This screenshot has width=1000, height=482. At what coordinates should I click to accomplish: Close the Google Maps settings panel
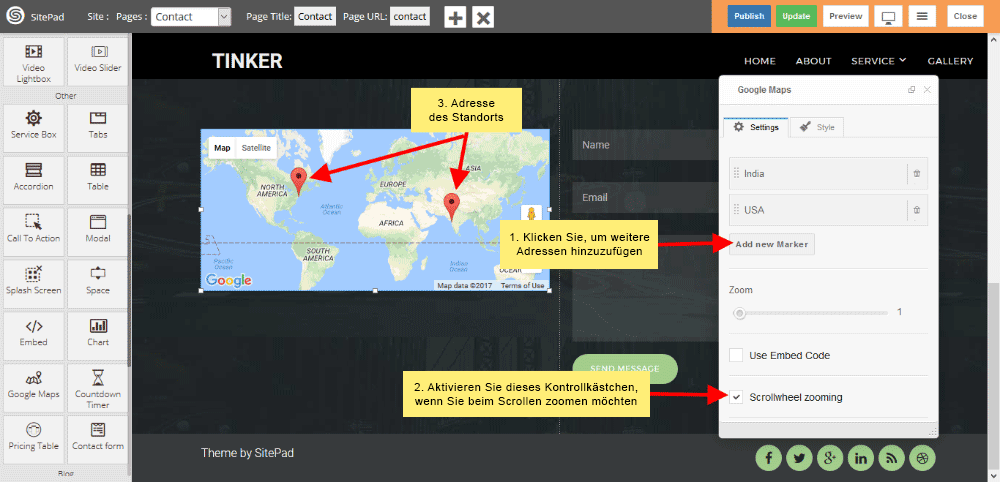click(x=927, y=90)
